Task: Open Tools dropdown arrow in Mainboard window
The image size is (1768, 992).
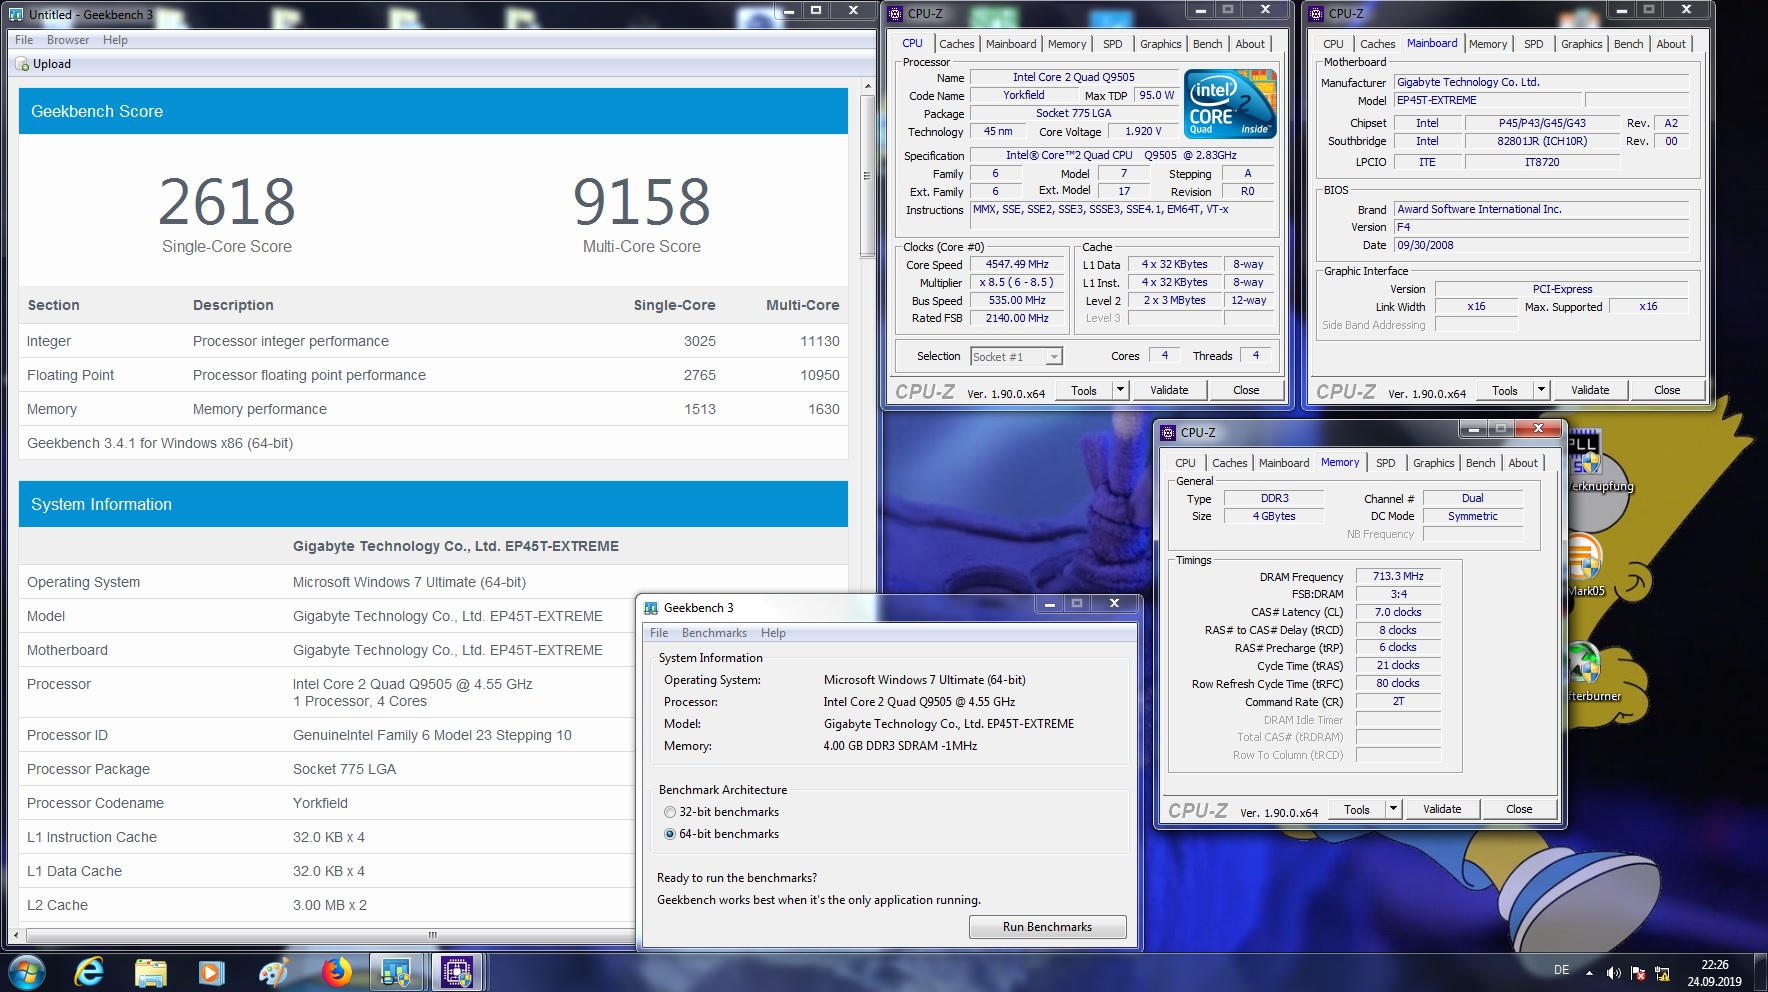Action: pyautogui.click(x=1541, y=390)
